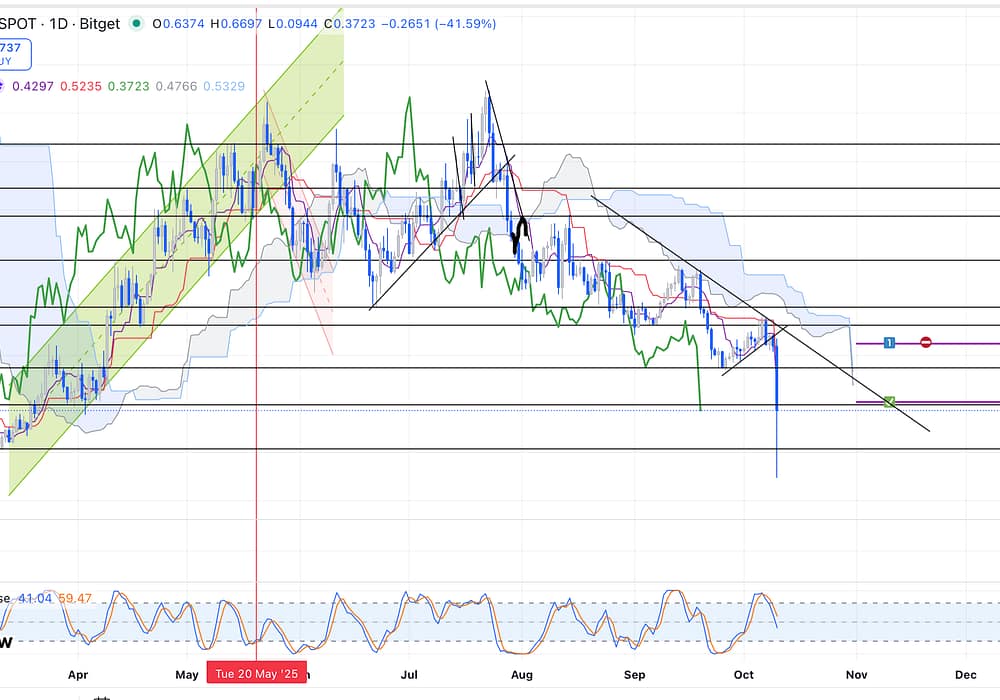Screen dimensions: 1000x700
Task: Click the purple indicator value 0.4297
Action: 32,87
